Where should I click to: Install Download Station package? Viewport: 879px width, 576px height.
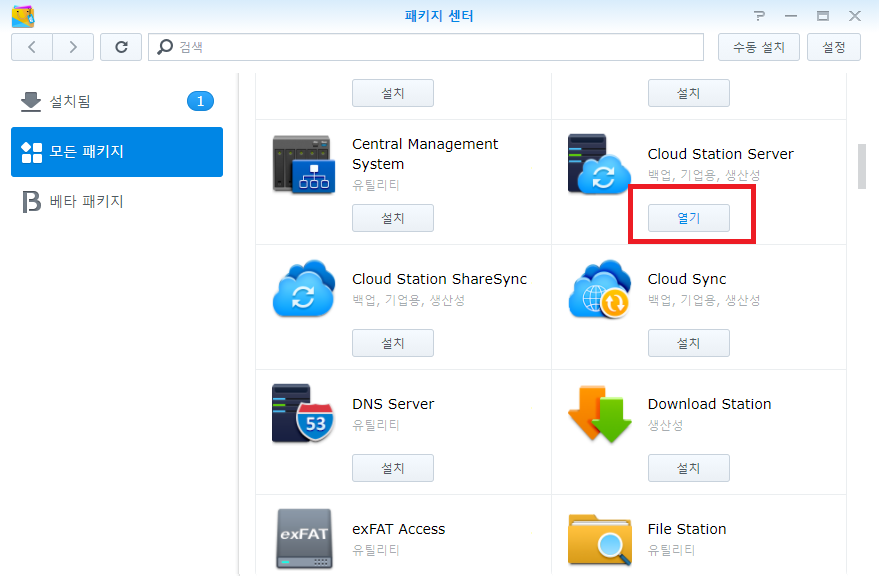689,468
